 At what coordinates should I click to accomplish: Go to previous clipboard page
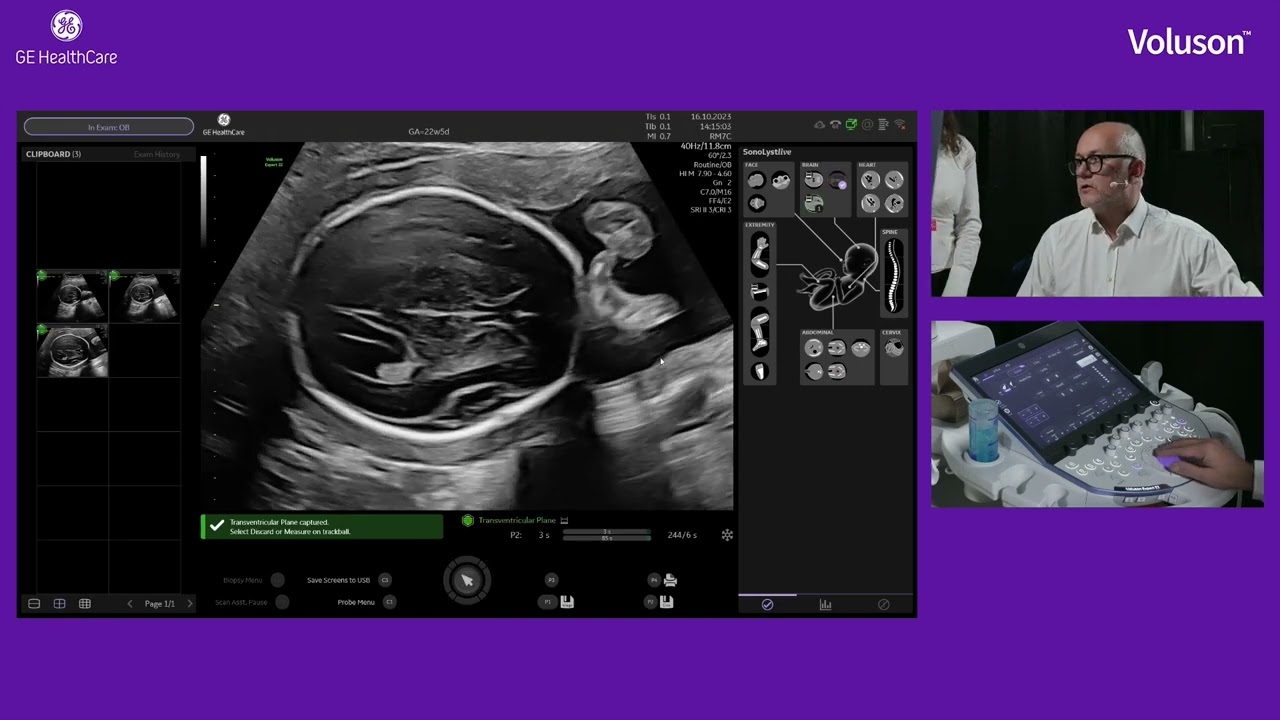[129, 604]
